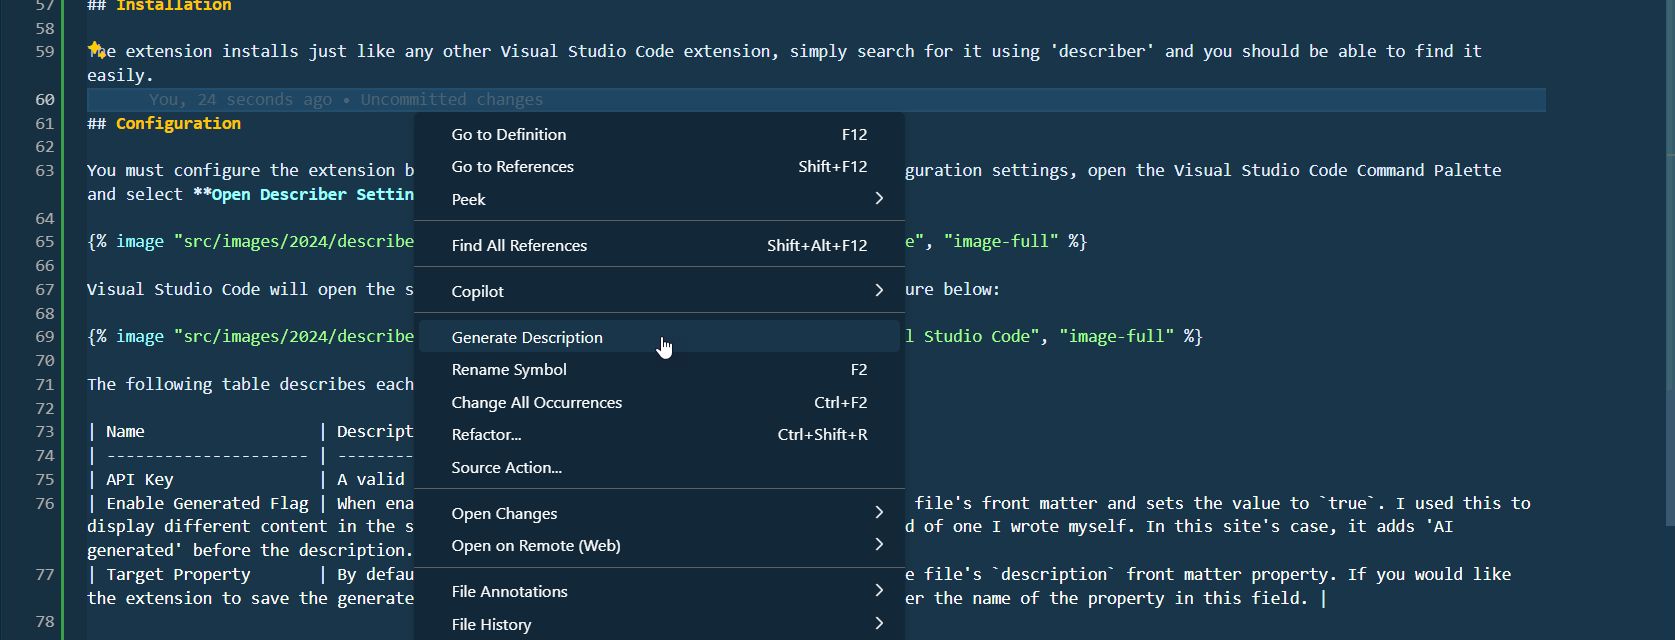Click the '"image-full"' string on line 69
Image resolution: width=1675 pixels, height=640 pixels.
(1117, 336)
